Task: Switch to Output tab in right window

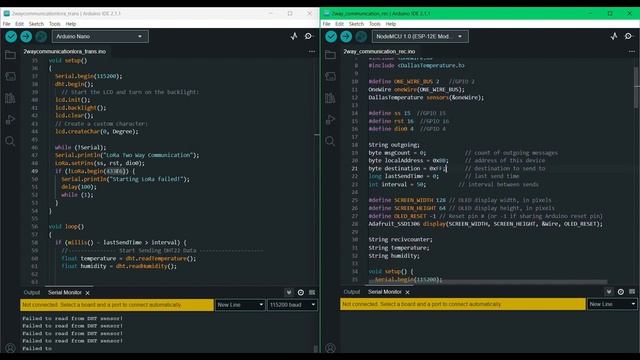Action: 352,292
